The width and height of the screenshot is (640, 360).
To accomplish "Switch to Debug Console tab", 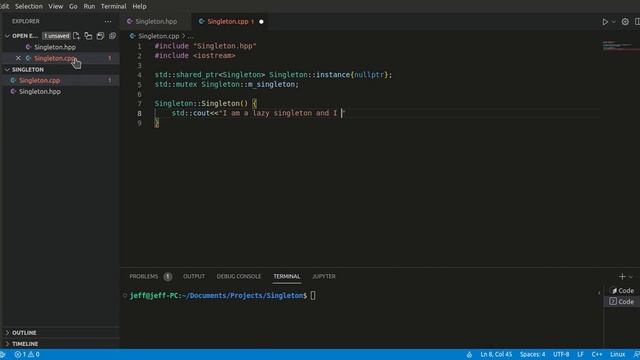I will click(x=238, y=276).
